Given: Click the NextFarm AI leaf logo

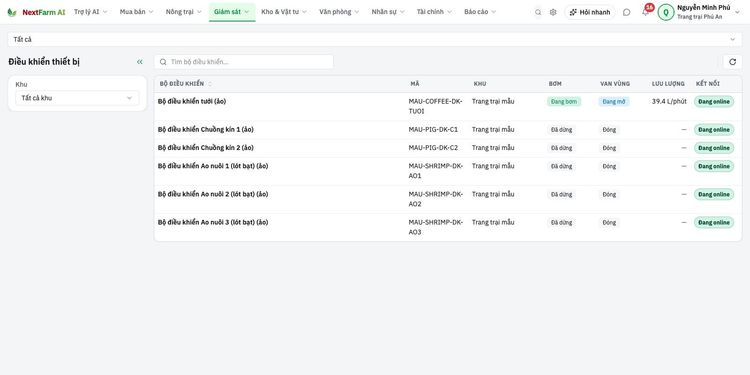Looking at the screenshot, I should 11,12.
